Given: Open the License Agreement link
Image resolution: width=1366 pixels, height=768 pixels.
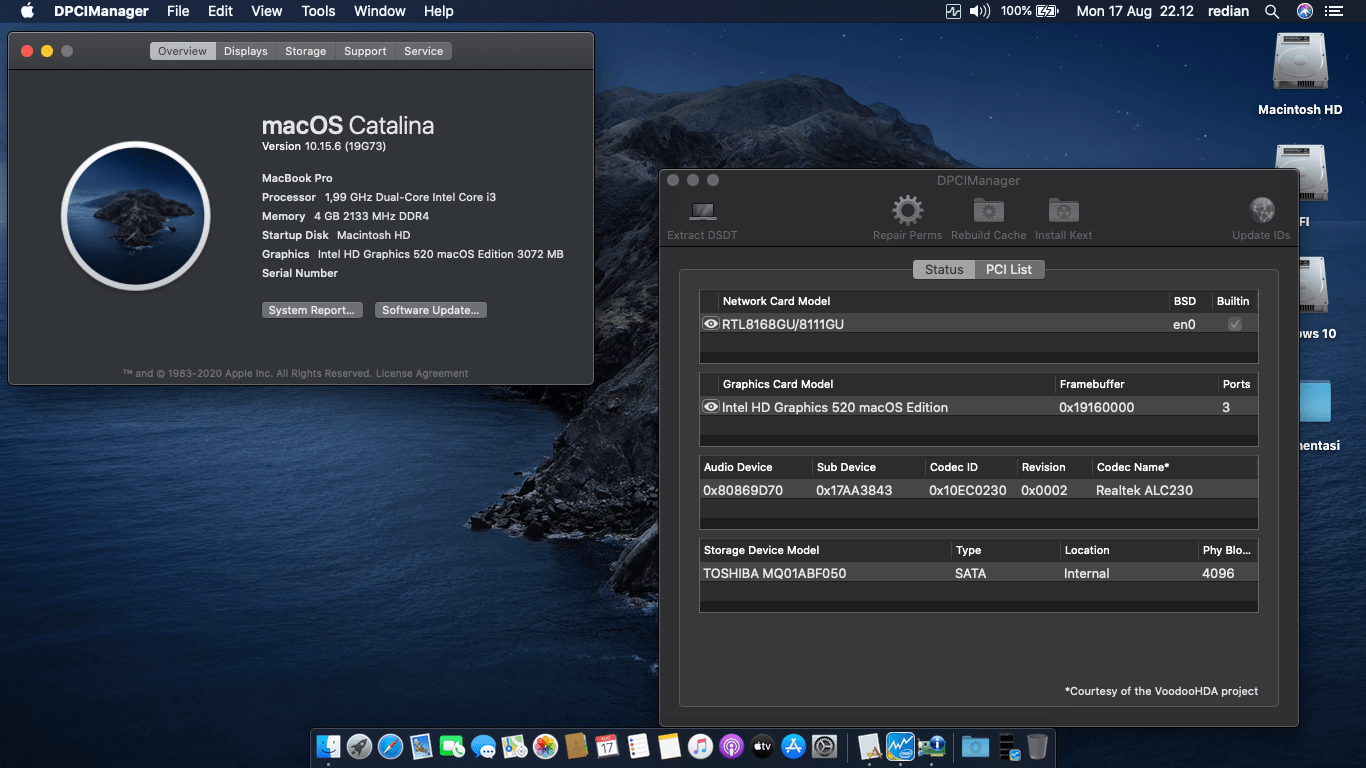Looking at the screenshot, I should click(422, 373).
